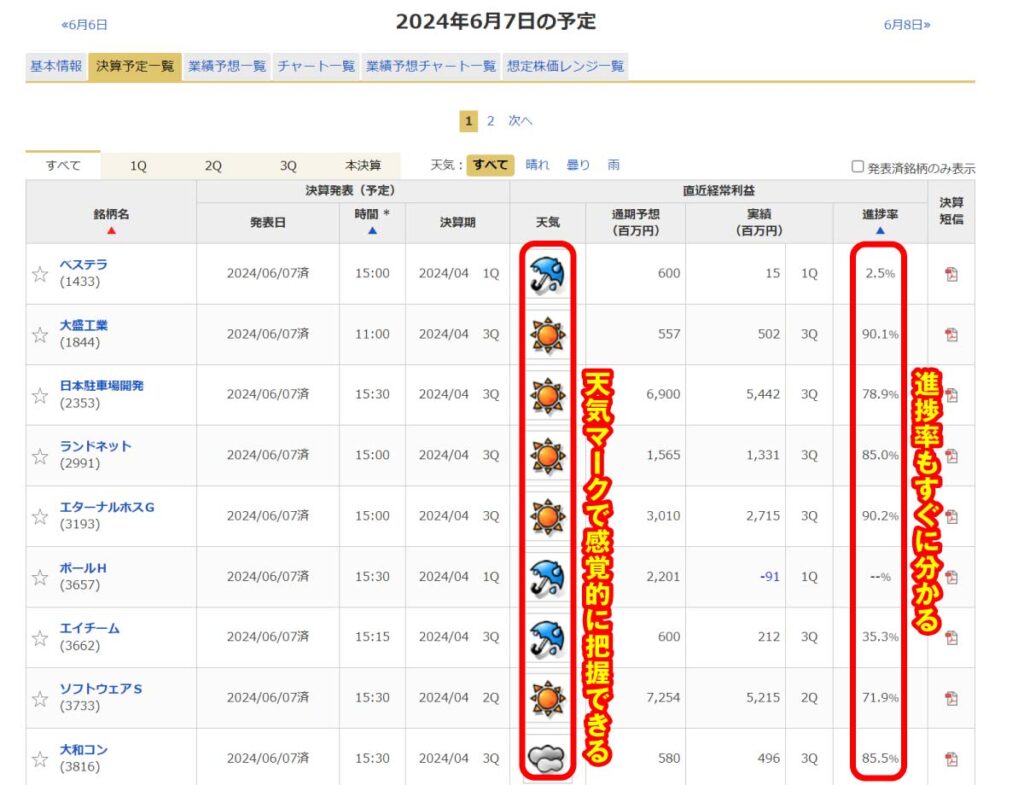Filter weather by 曇り
This screenshot has height=785, width=1024.
click(x=578, y=165)
